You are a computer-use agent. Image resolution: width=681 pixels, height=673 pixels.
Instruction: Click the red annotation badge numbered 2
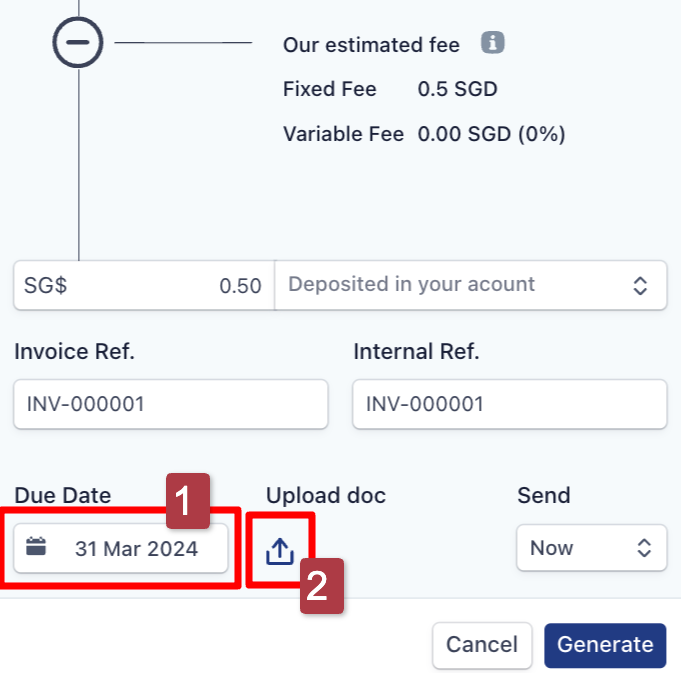coord(317,586)
